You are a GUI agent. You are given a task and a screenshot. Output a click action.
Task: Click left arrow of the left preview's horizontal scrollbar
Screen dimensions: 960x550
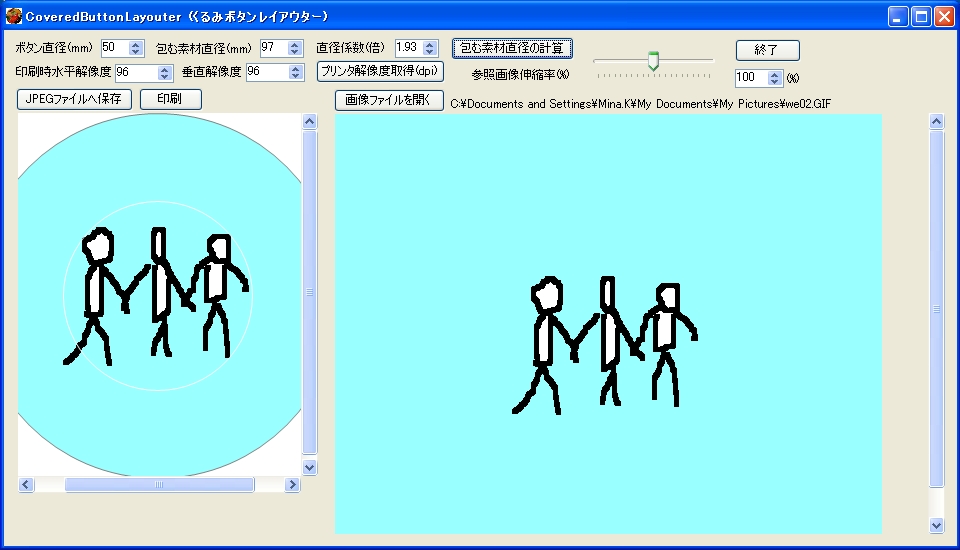[x=25, y=484]
